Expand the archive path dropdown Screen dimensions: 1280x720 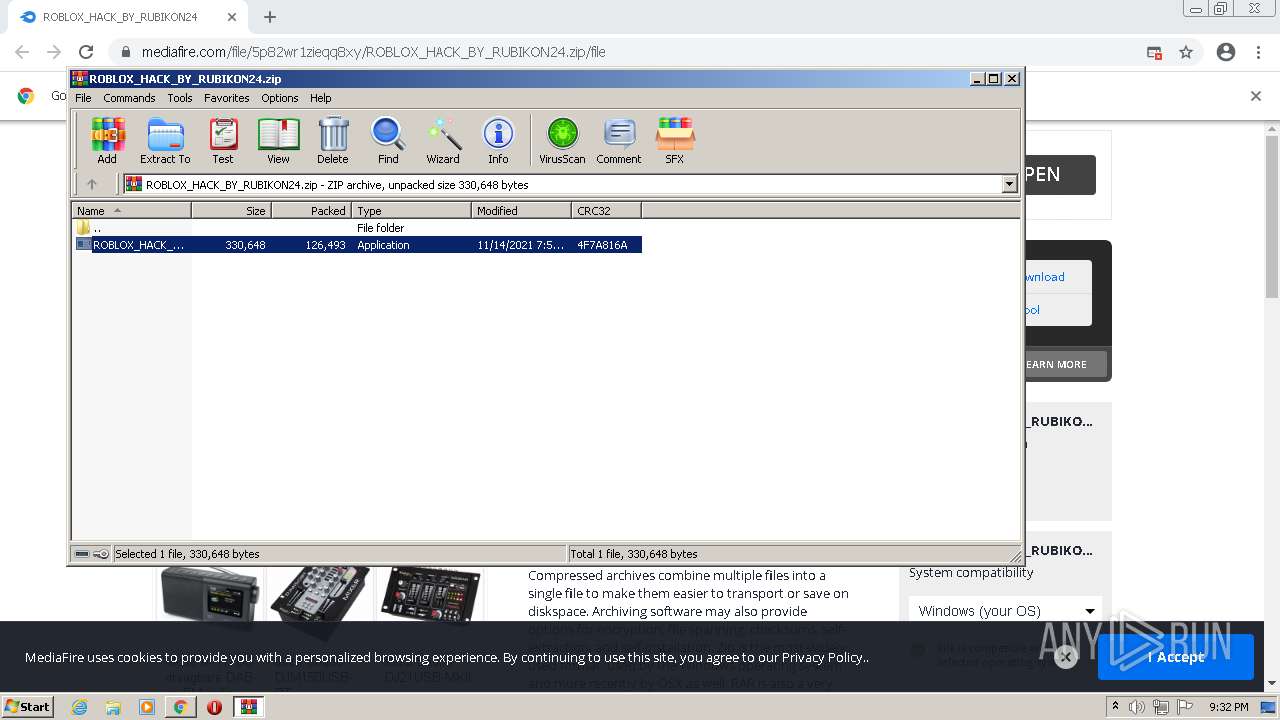1009,184
